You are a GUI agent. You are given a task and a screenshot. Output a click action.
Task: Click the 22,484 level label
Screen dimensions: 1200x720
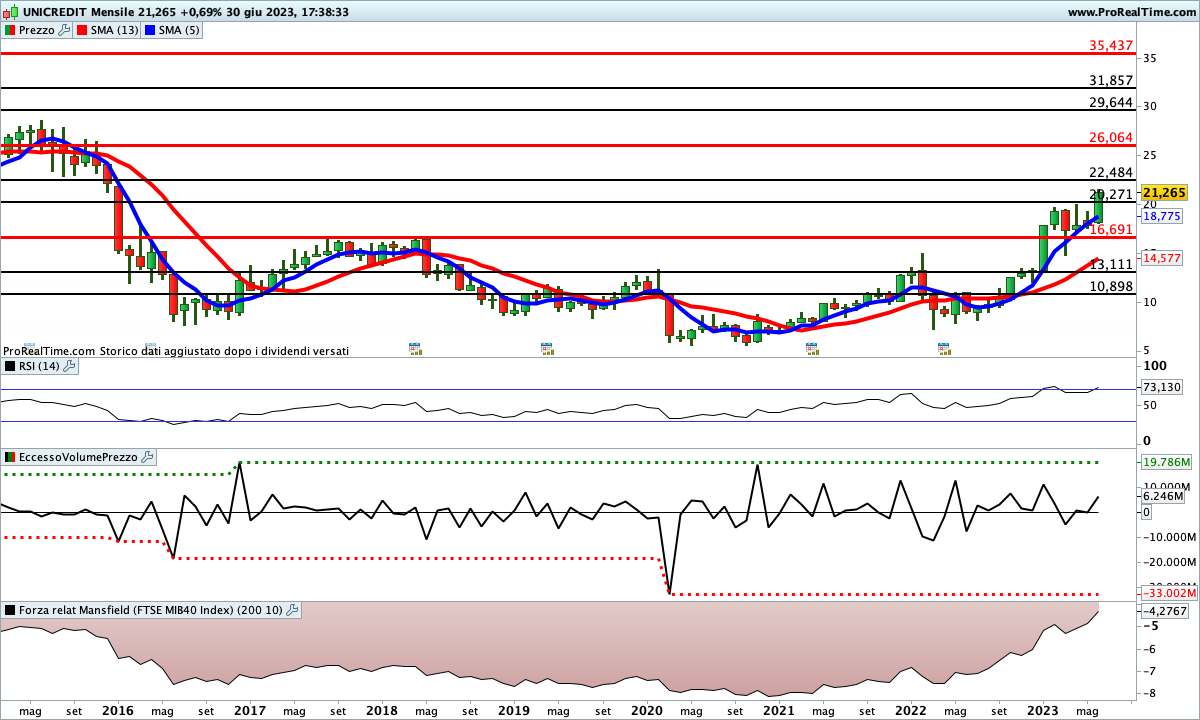(x=1111, y=173)
